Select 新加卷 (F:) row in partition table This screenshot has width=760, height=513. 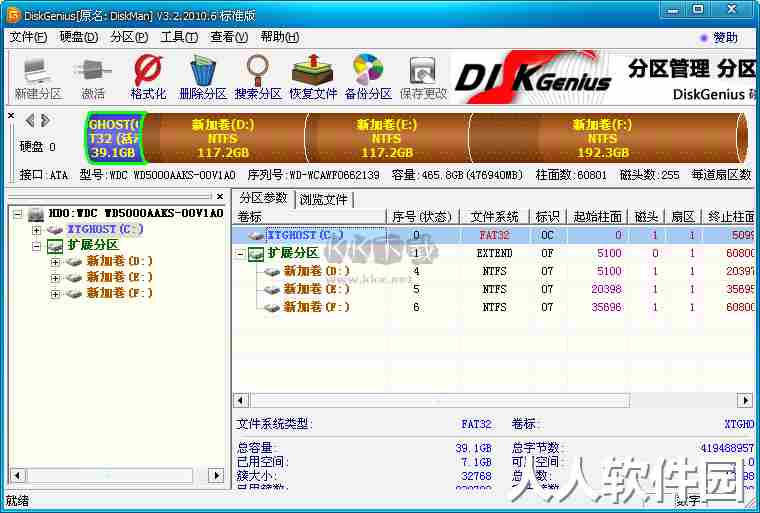(x=494, y=307)
